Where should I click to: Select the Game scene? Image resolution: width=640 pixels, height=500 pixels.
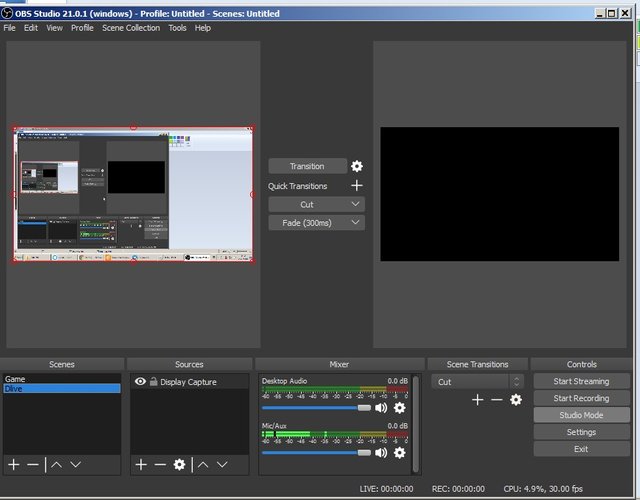(62, 379)
